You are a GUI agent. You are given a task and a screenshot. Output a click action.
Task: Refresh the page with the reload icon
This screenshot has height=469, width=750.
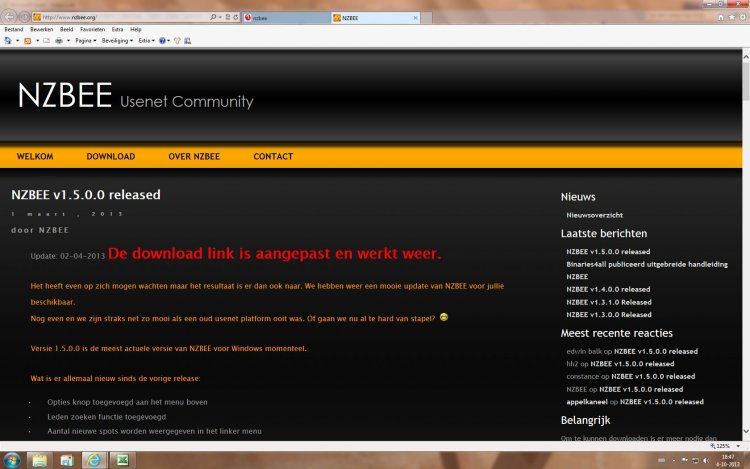[236, 17]
